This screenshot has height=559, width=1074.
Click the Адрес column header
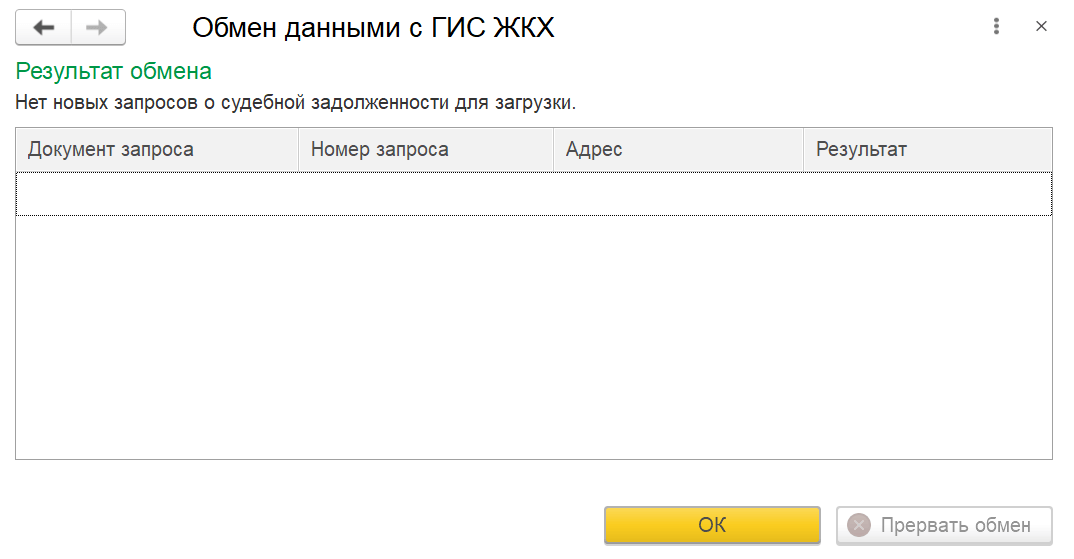[x=678, y=149]
